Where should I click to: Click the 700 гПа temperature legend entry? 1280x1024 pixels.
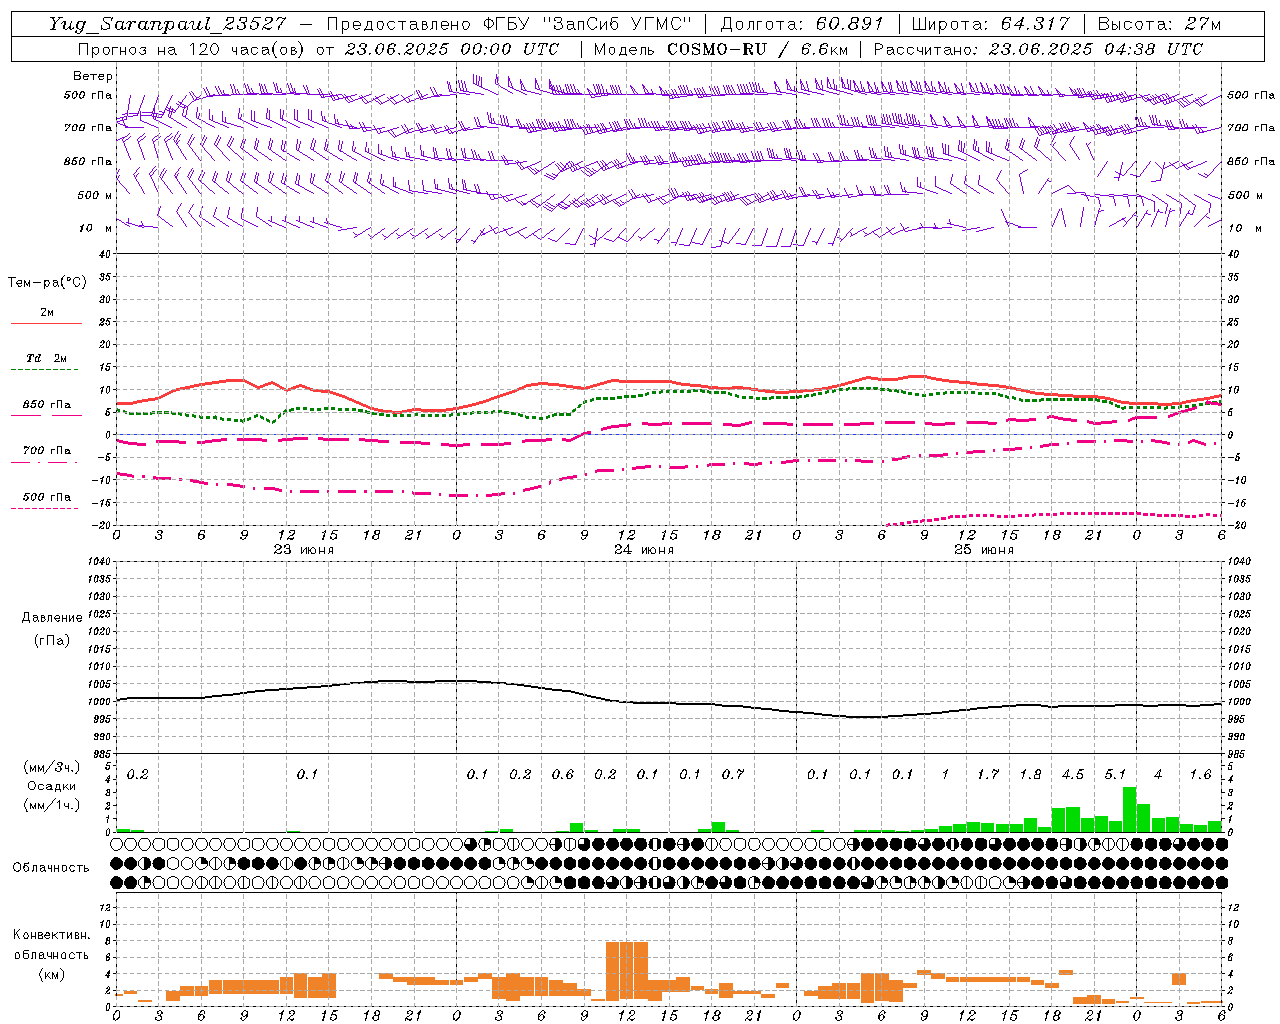[x=47, y=451]
